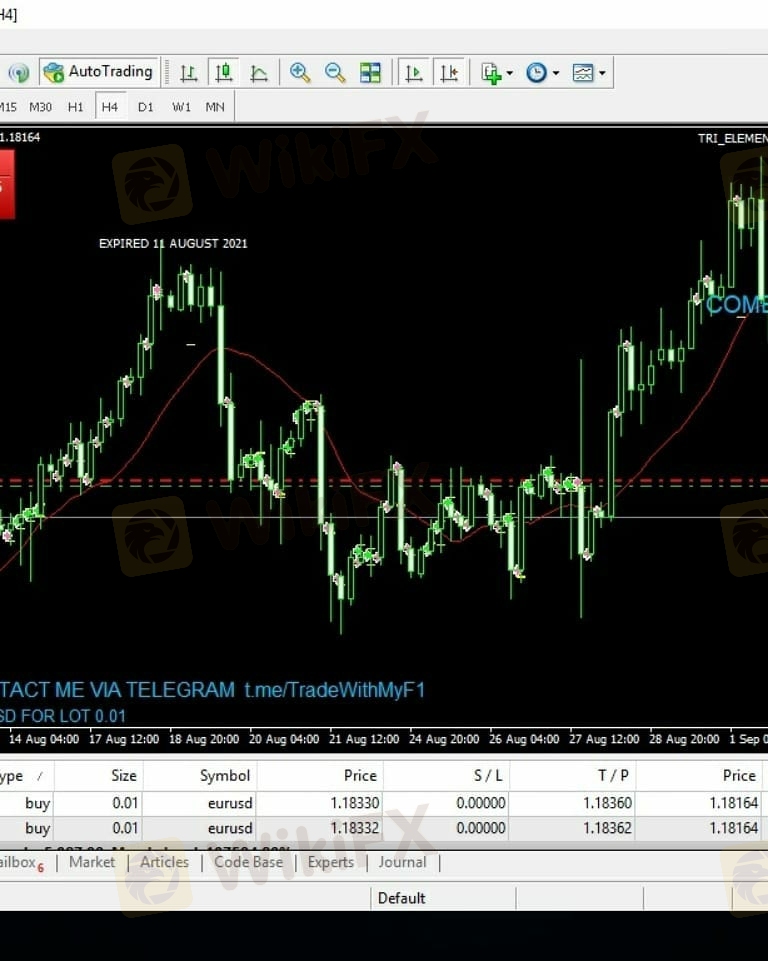Enable auto scroll to latest candle
The height and width of the screenshot is (961, 768).
tap(413, 72)
